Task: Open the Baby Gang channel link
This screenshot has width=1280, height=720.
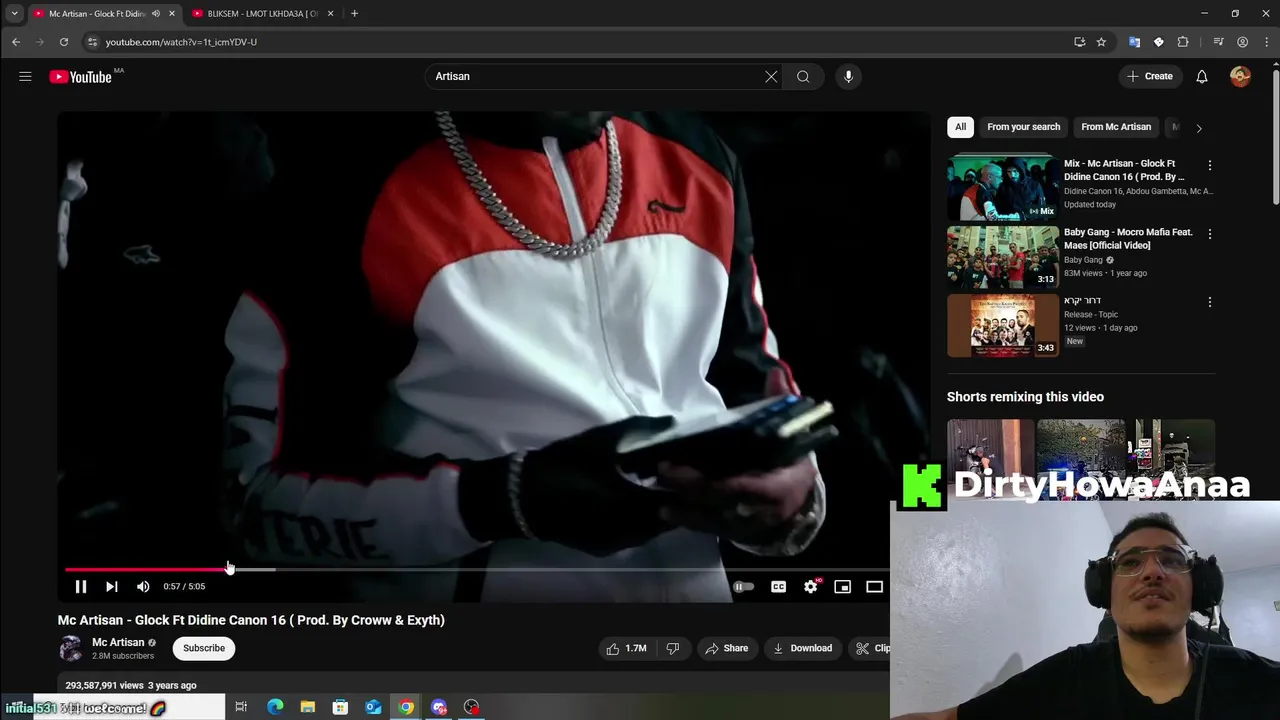Action: click(1083, 260)
